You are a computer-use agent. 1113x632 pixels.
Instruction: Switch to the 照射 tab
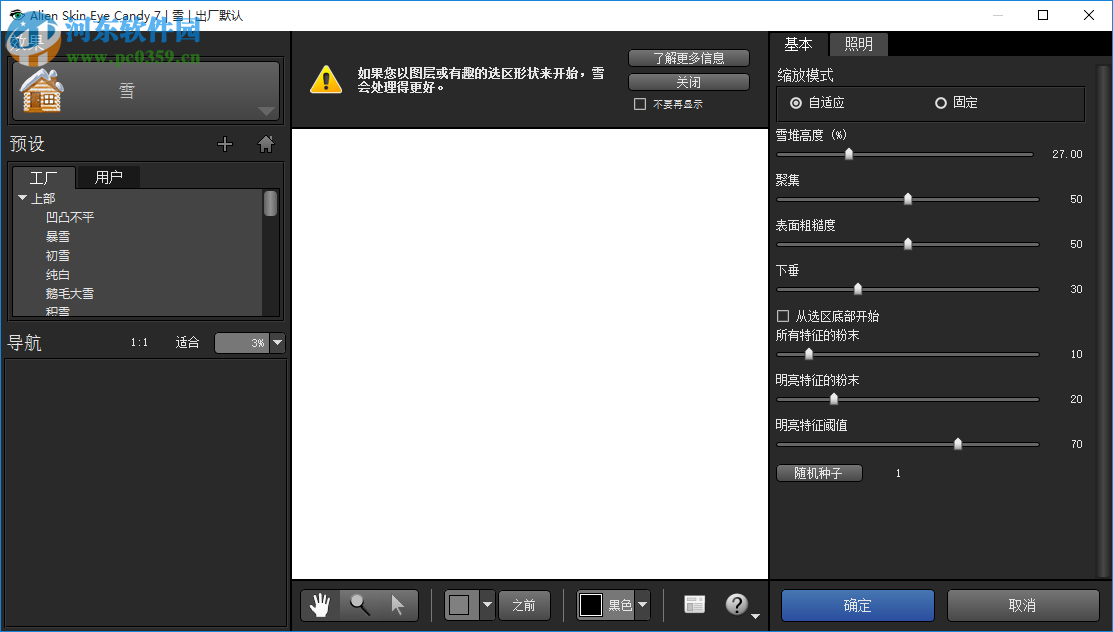(x=858, y=44)
